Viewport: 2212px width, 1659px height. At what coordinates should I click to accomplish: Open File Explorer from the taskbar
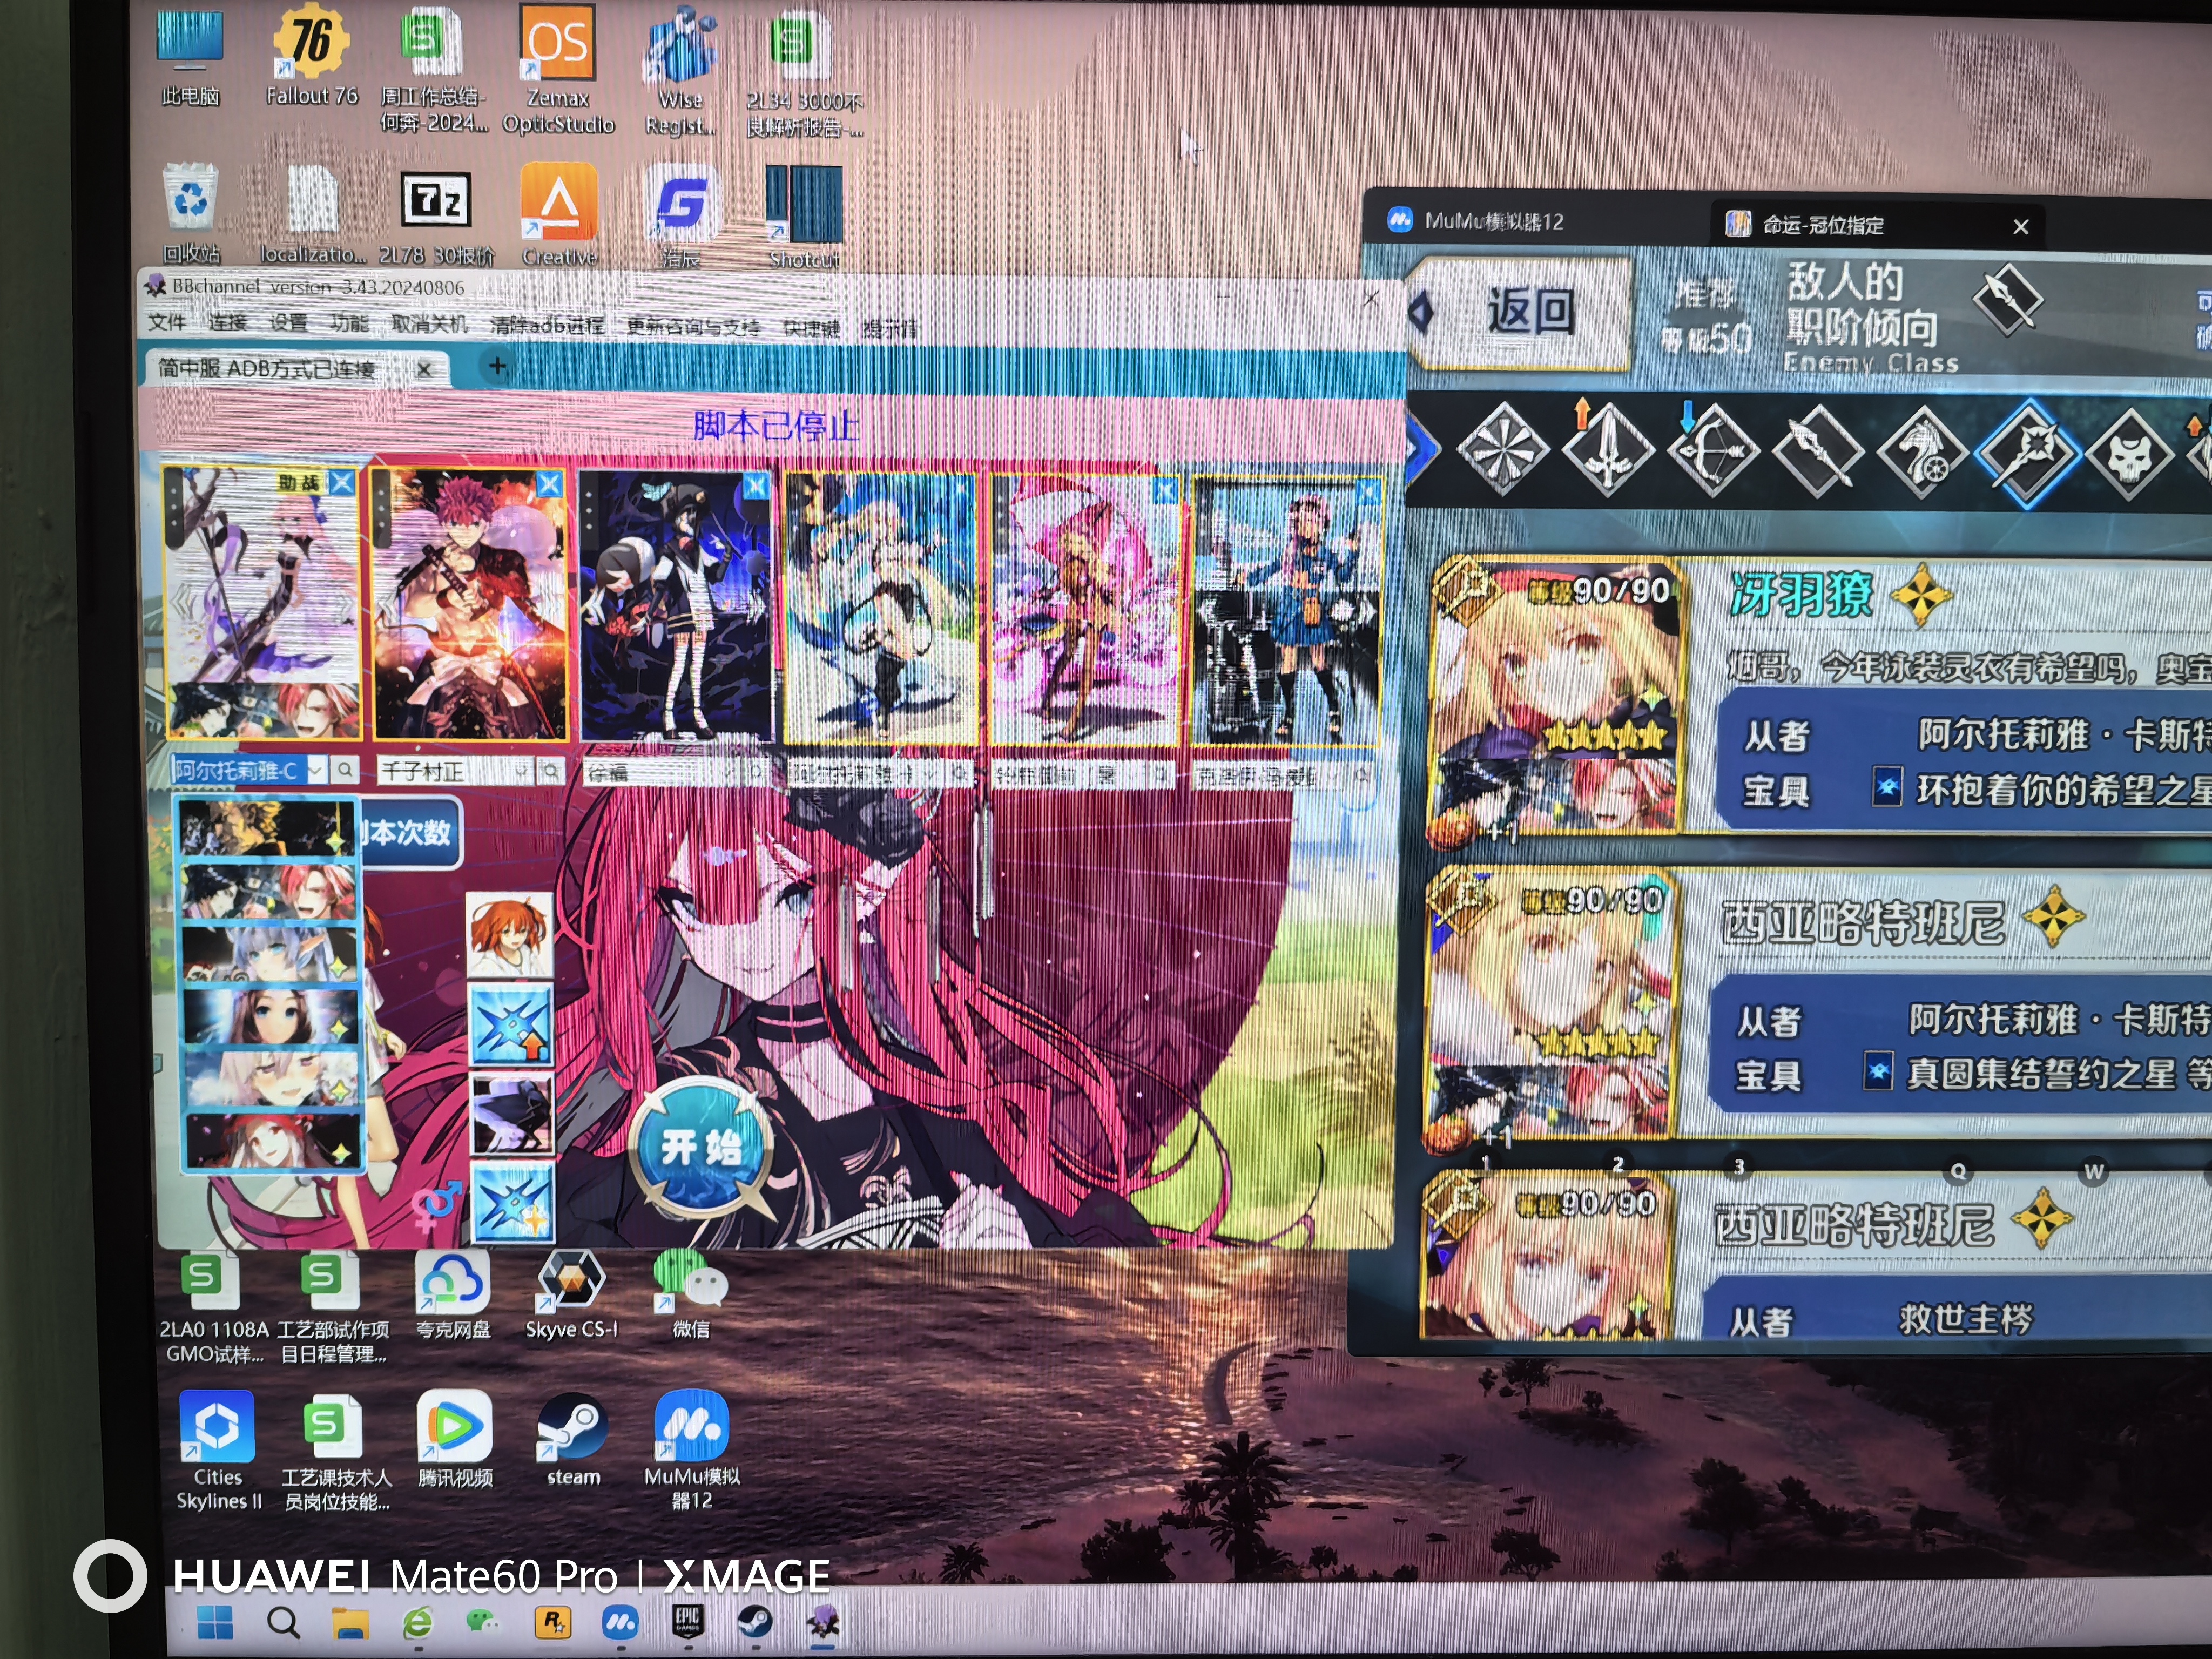350,1623
